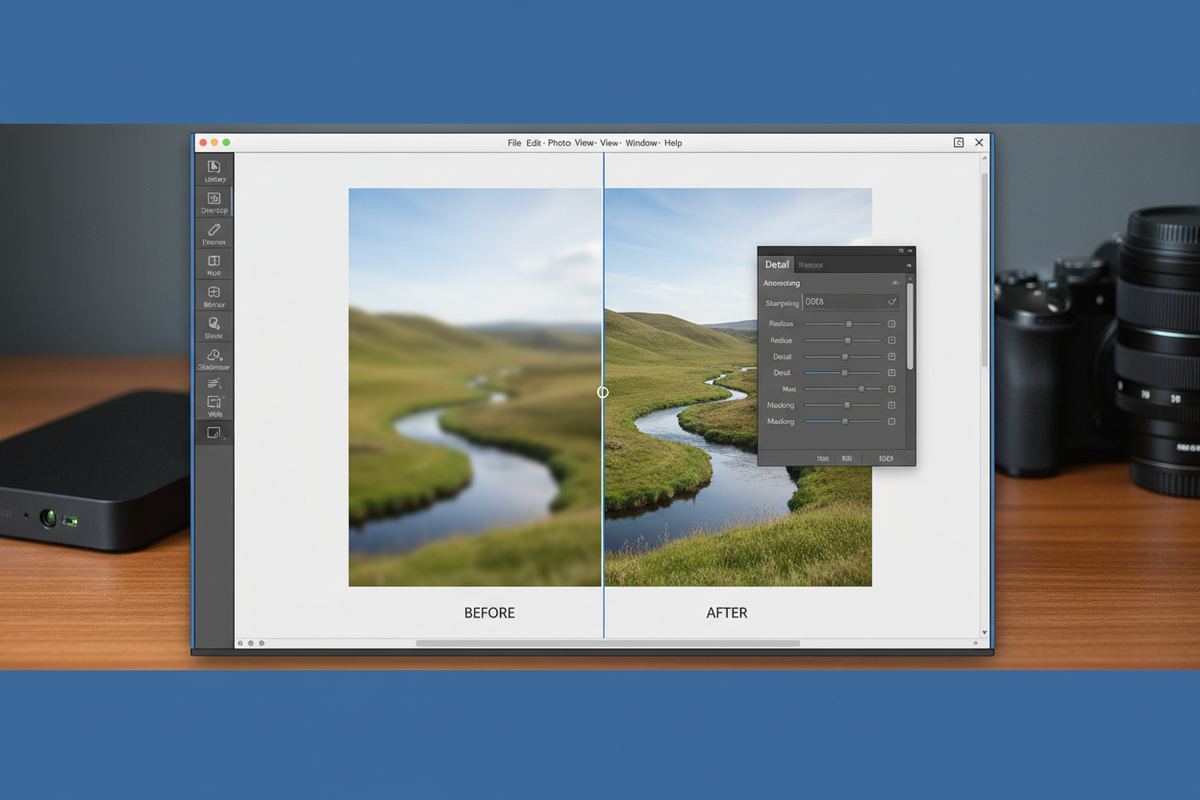
Task: Select the pencil-shaped tool in the sidebar
Action: tap(214, 235)
